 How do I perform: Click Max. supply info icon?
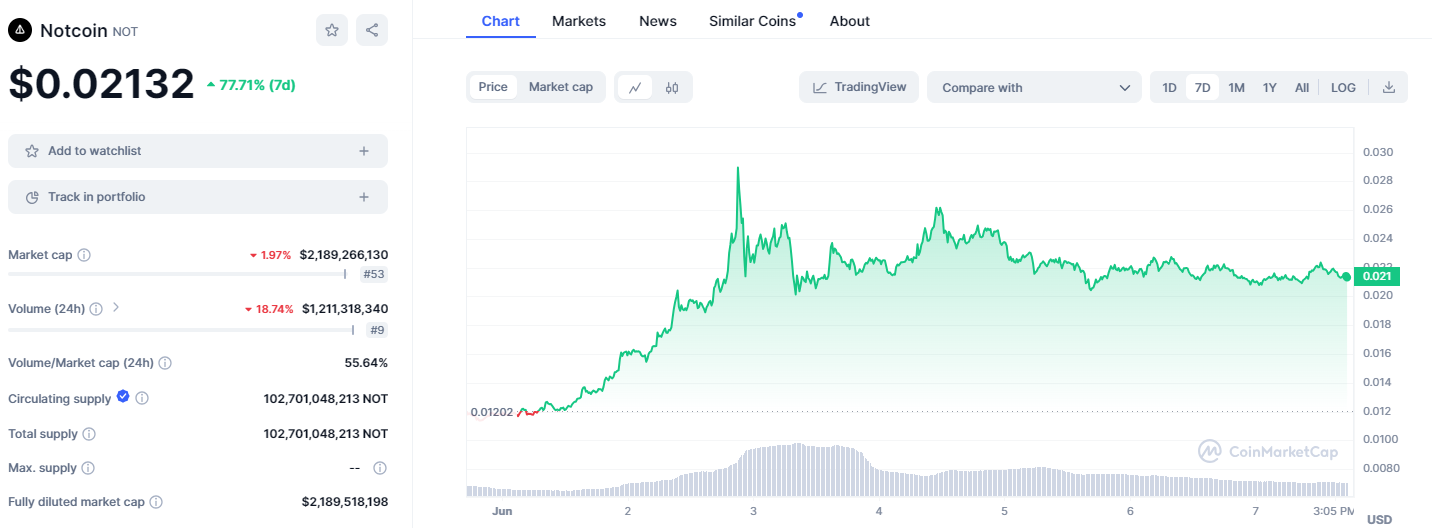click(x=88, y=468)
